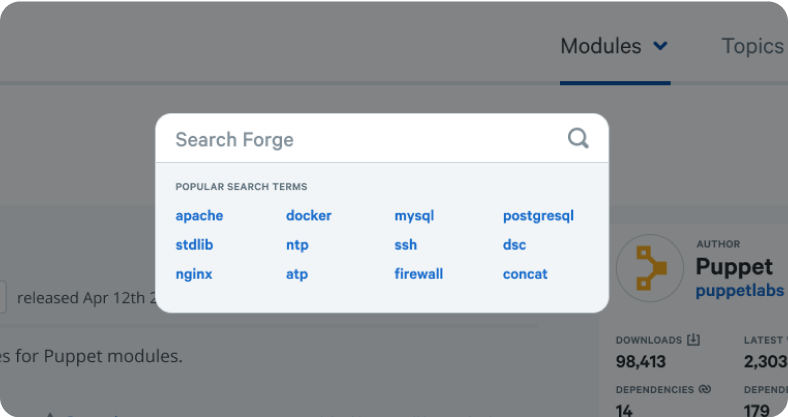Screen dimensions: 788x417
Task: Select the concat search term
Action: click(525, 273)
